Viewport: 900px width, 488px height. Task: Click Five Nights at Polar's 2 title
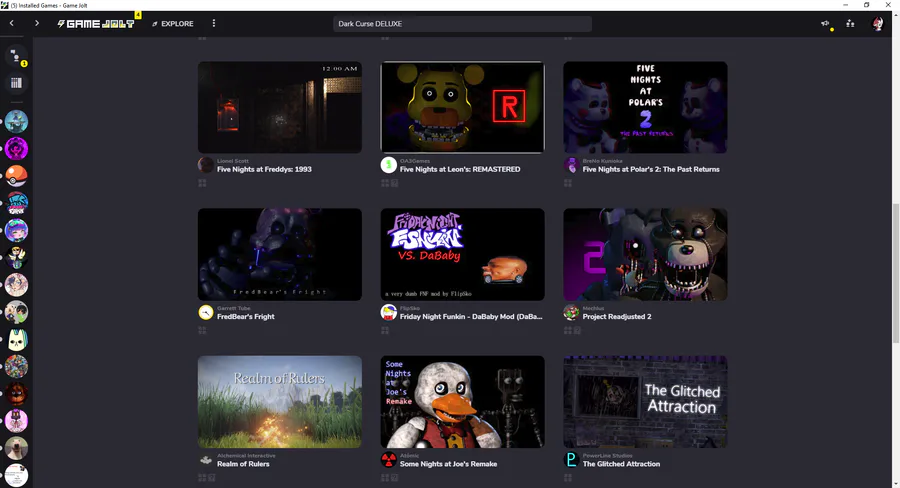coord(651,169)
